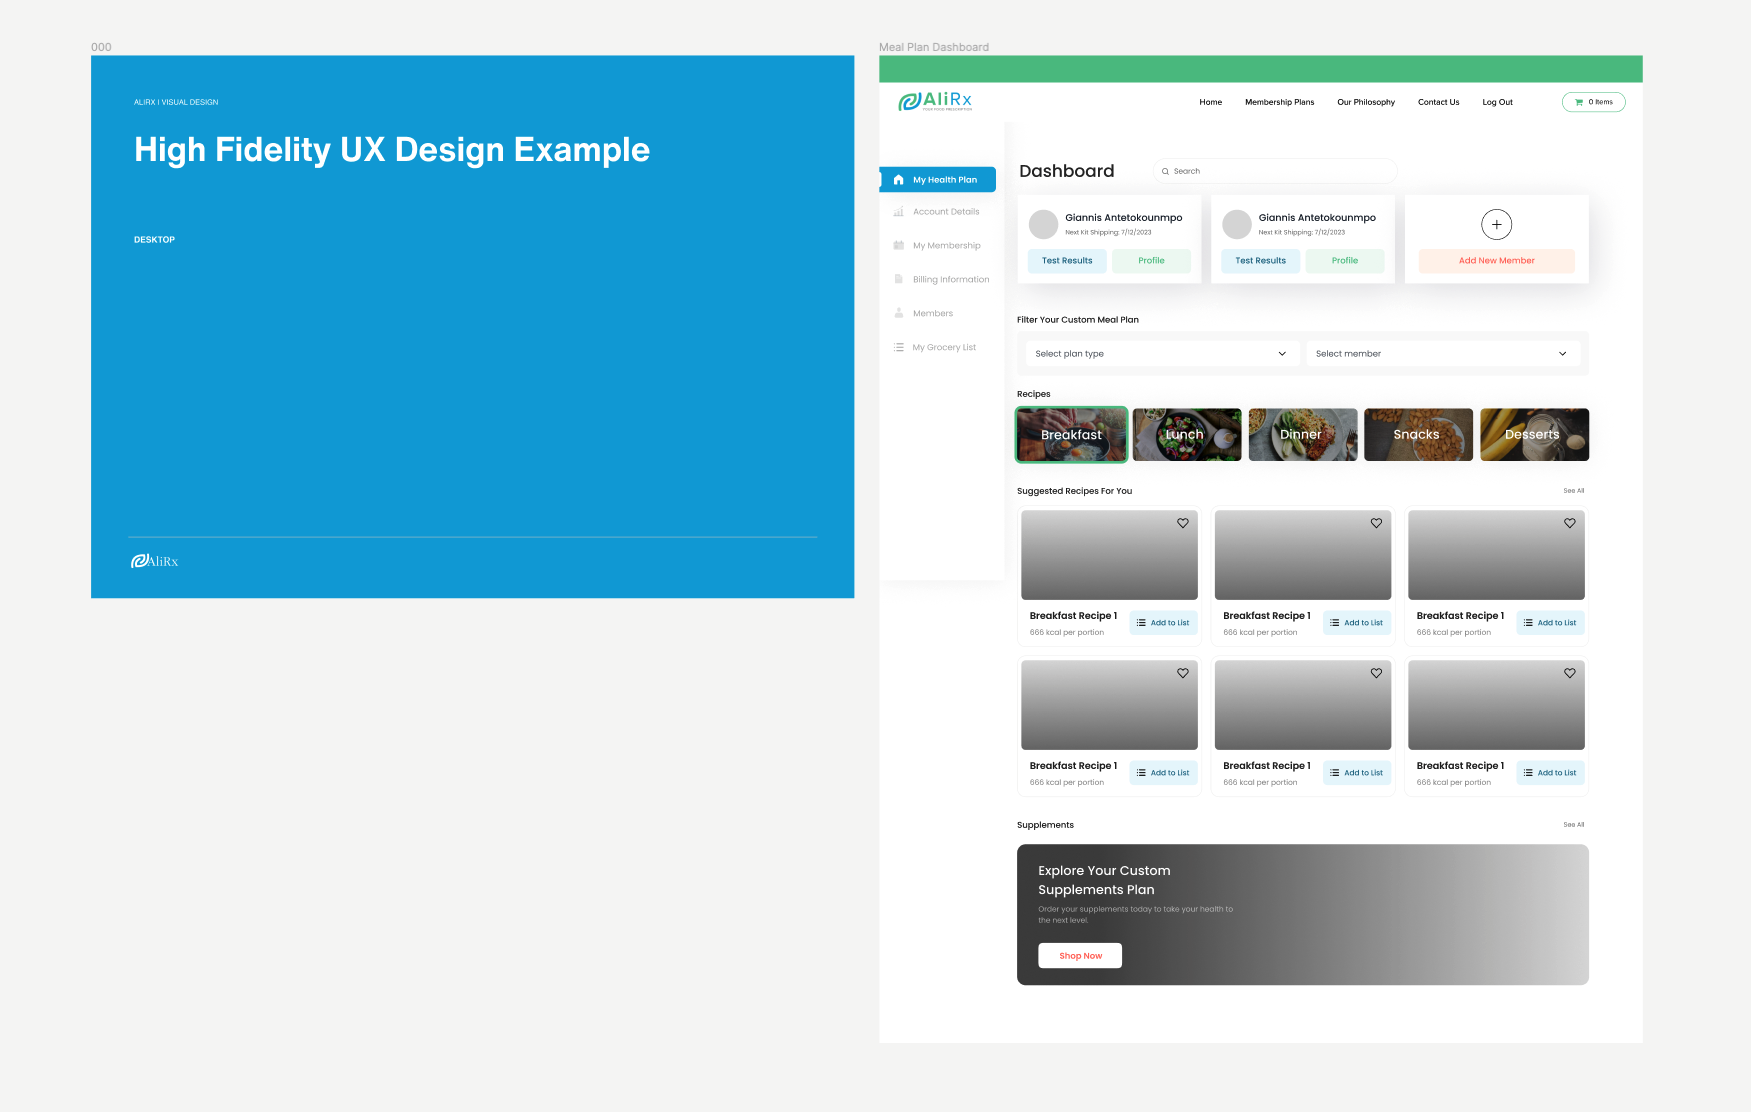This screenshot has width=1751, height=1112.
Task: Open Our Philosophy page
Action: point(1365,102)
